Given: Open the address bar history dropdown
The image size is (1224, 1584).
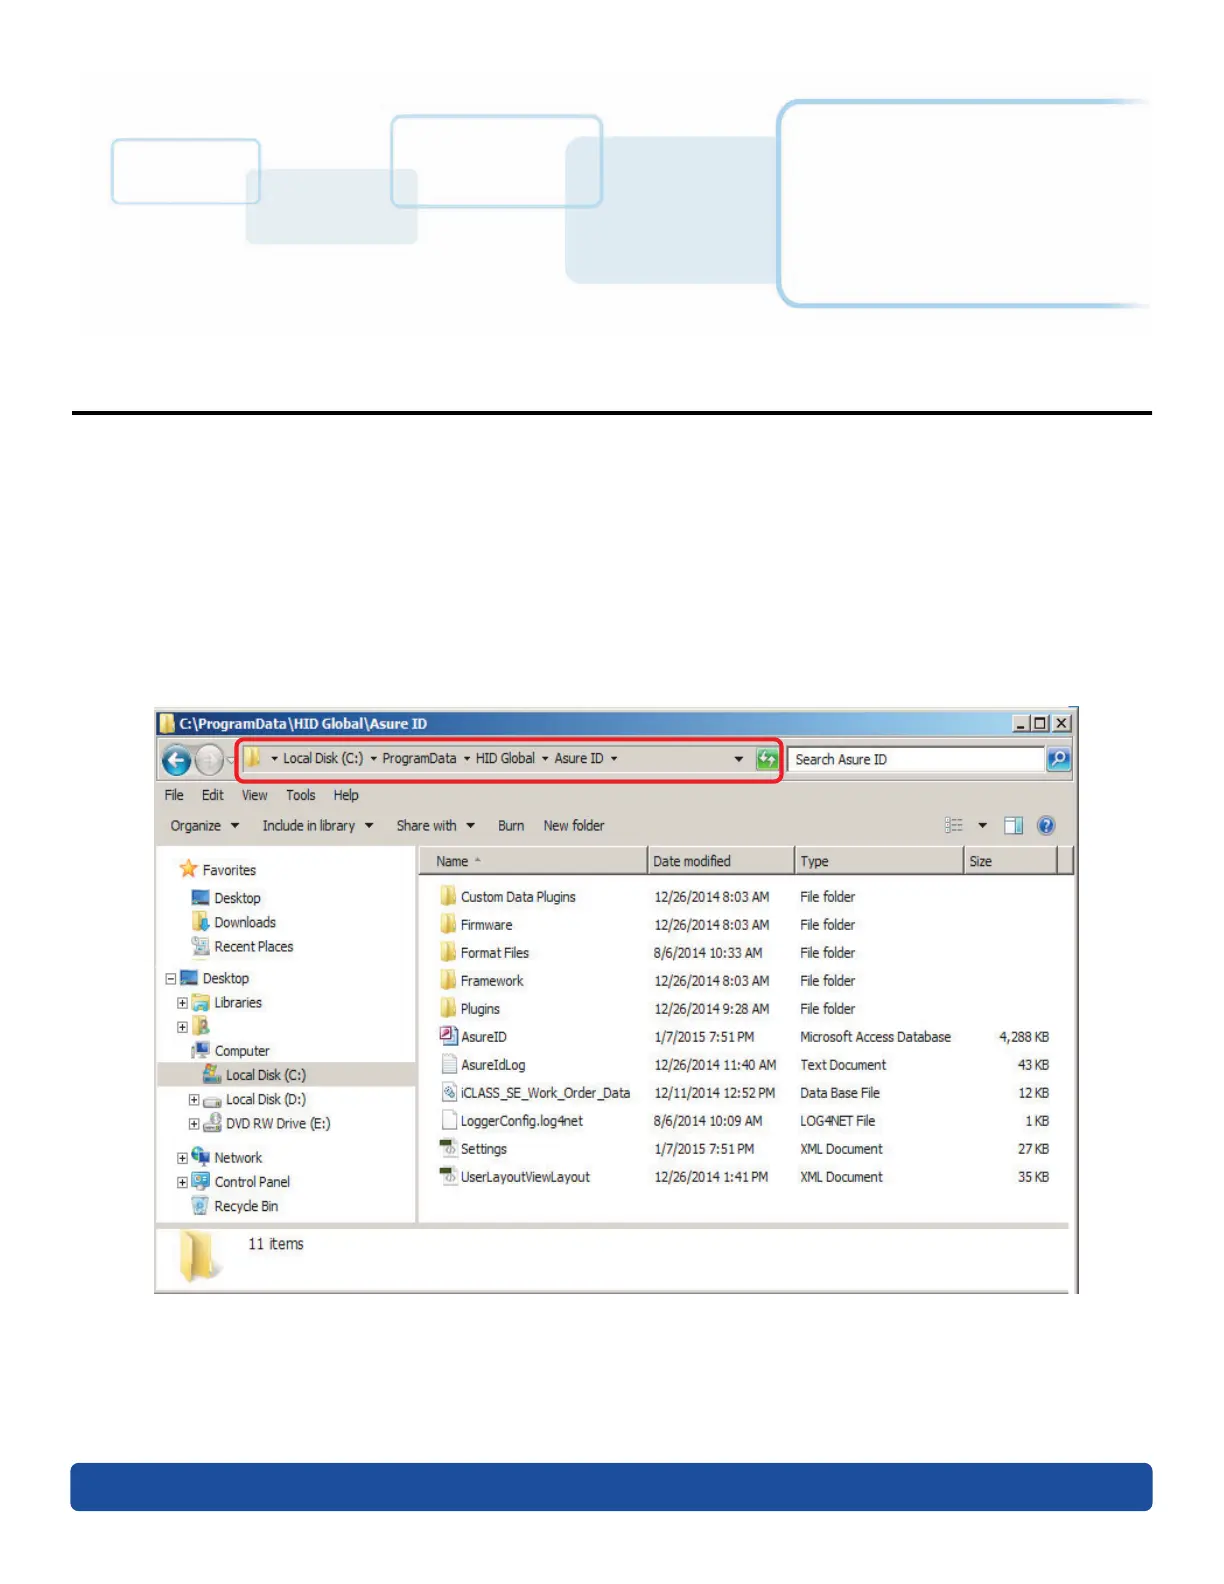Looking at the screenshot, I should point(739,759).
